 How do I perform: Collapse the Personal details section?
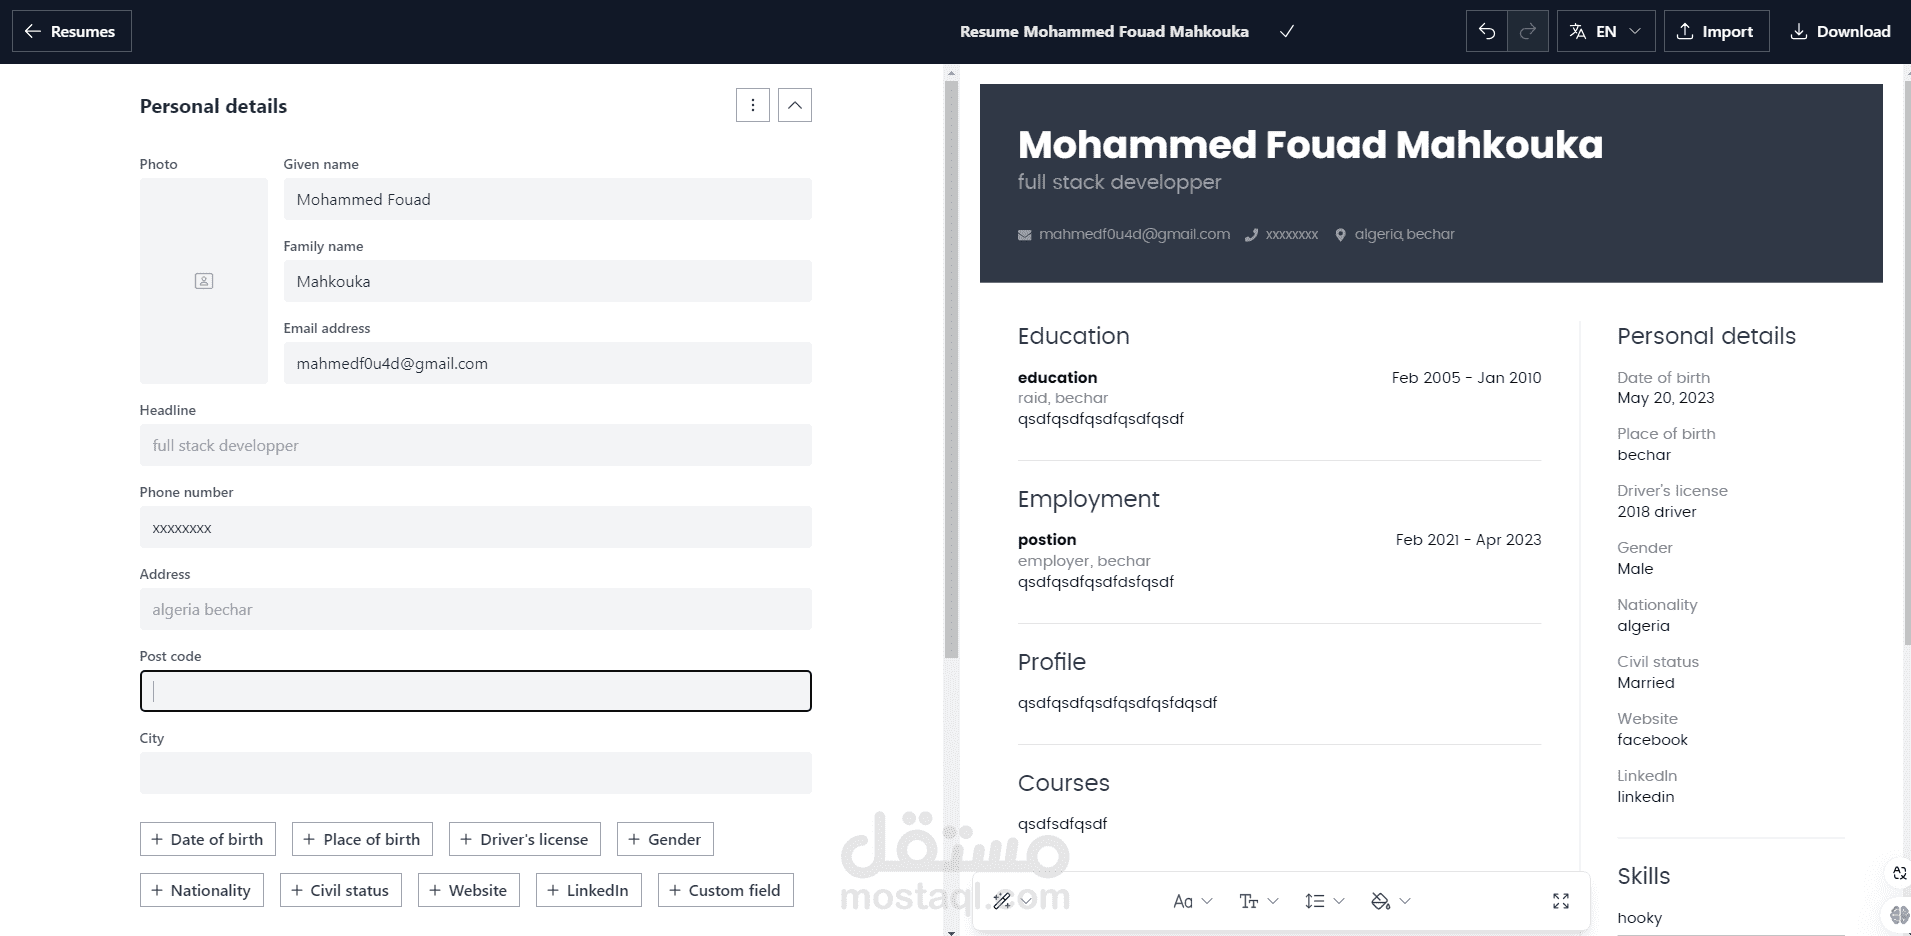[x=795, y=105]
